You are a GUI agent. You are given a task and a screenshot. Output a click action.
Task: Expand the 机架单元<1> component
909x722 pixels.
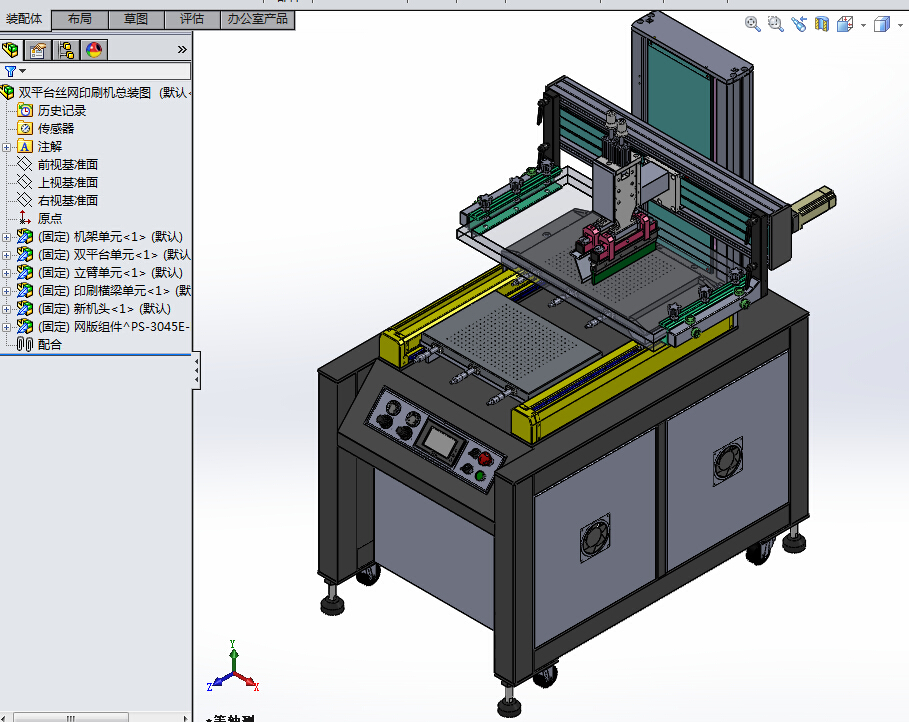[x=6, y=237]
